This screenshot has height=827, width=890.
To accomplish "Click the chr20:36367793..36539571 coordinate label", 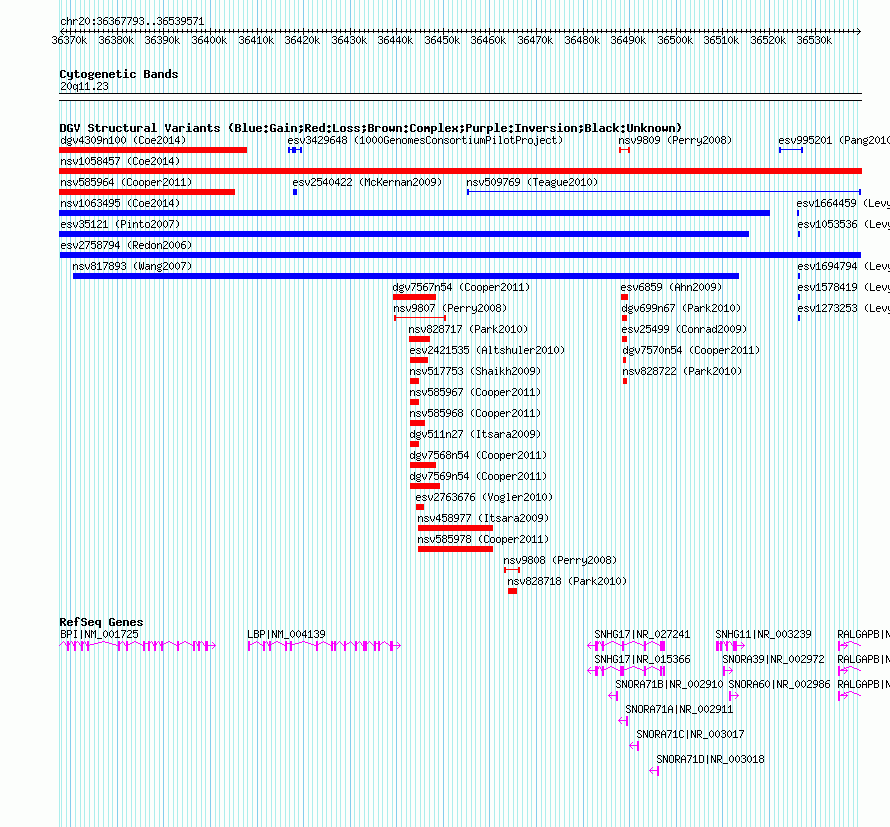I will pyautogui.click(x=132, y=21).
